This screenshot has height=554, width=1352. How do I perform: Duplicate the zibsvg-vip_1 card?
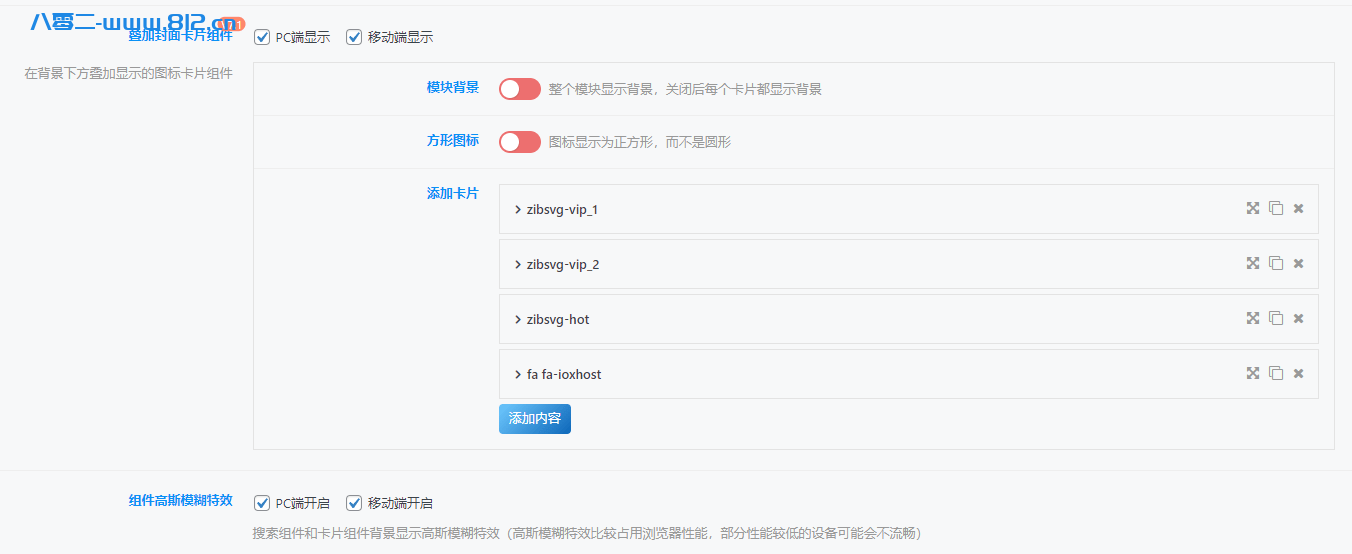[x=1275, y=208]
